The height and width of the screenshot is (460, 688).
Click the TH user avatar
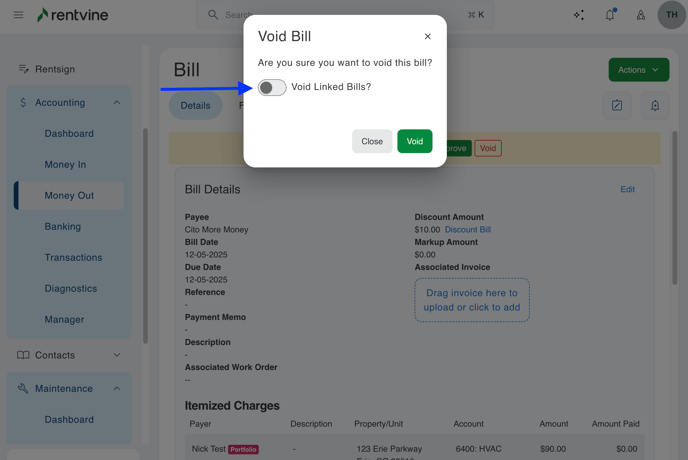(671, 15)
